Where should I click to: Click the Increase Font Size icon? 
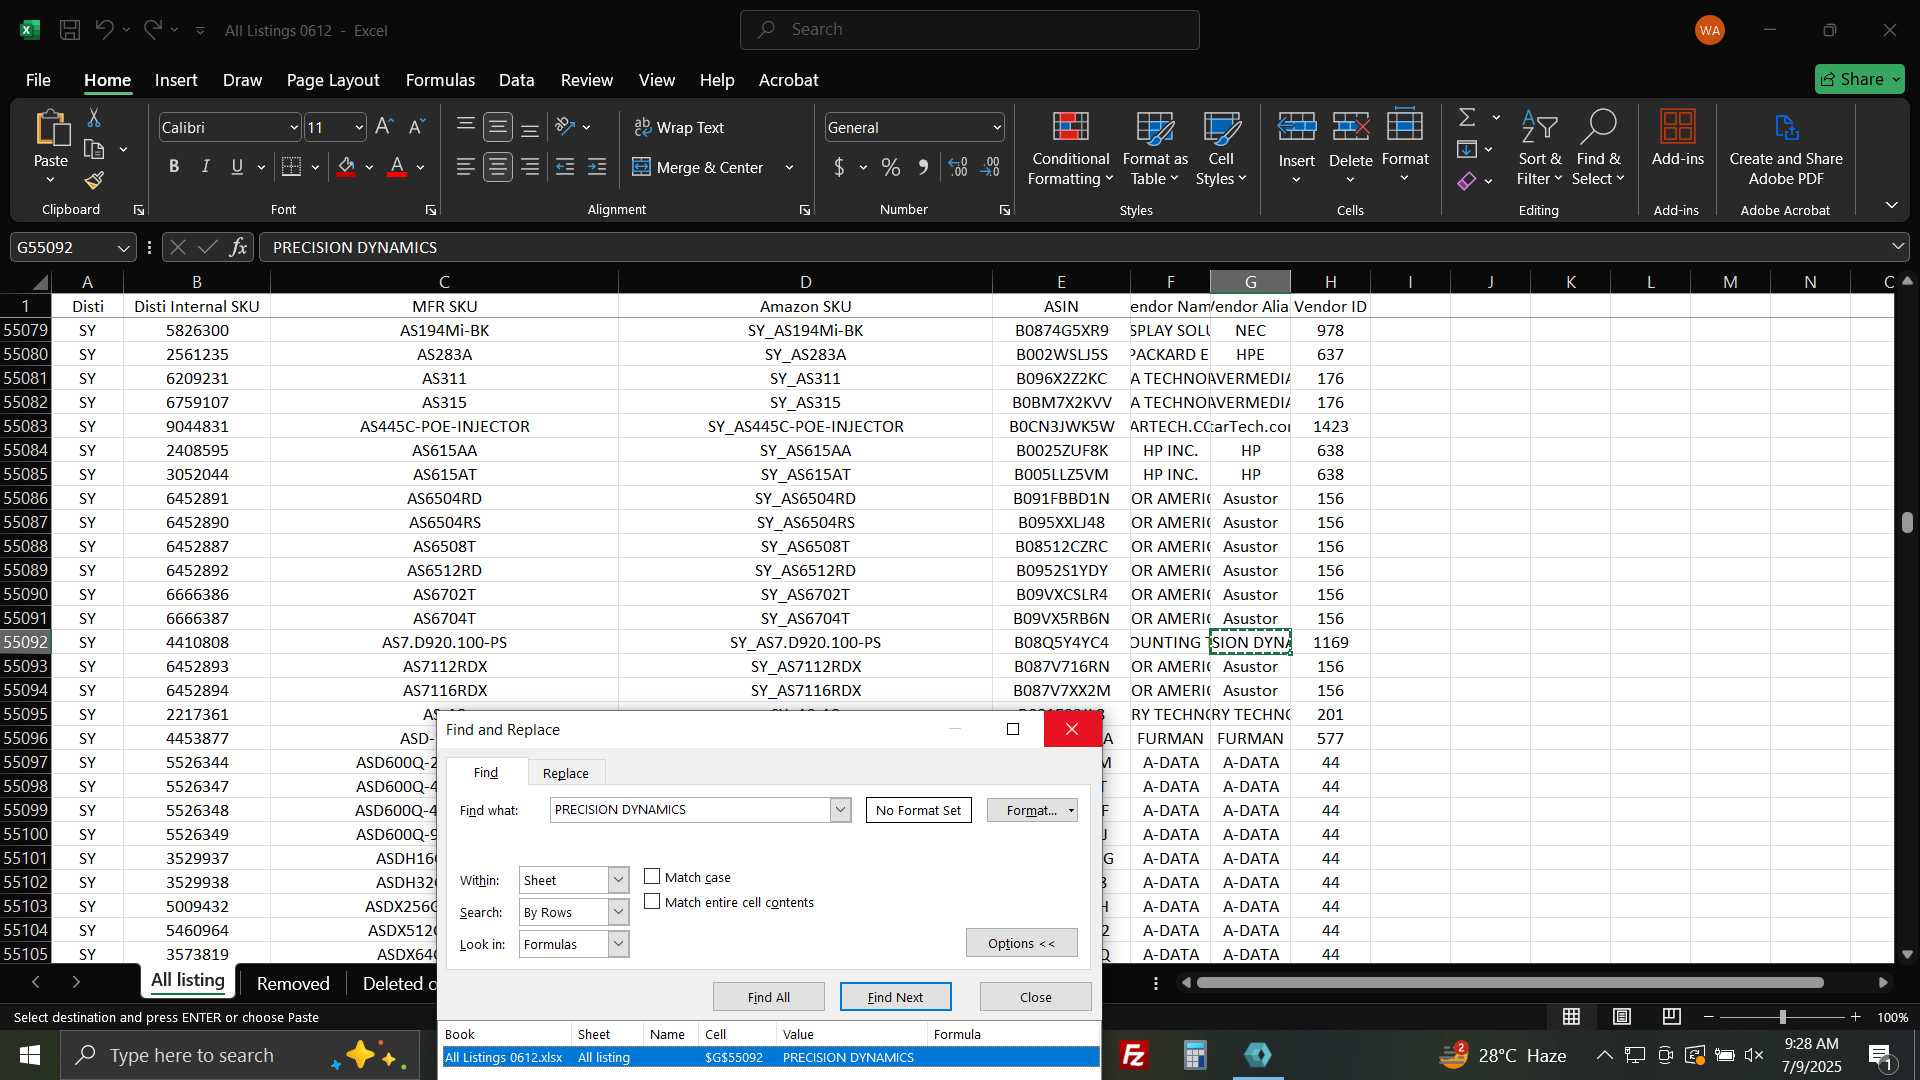(384, 127)
